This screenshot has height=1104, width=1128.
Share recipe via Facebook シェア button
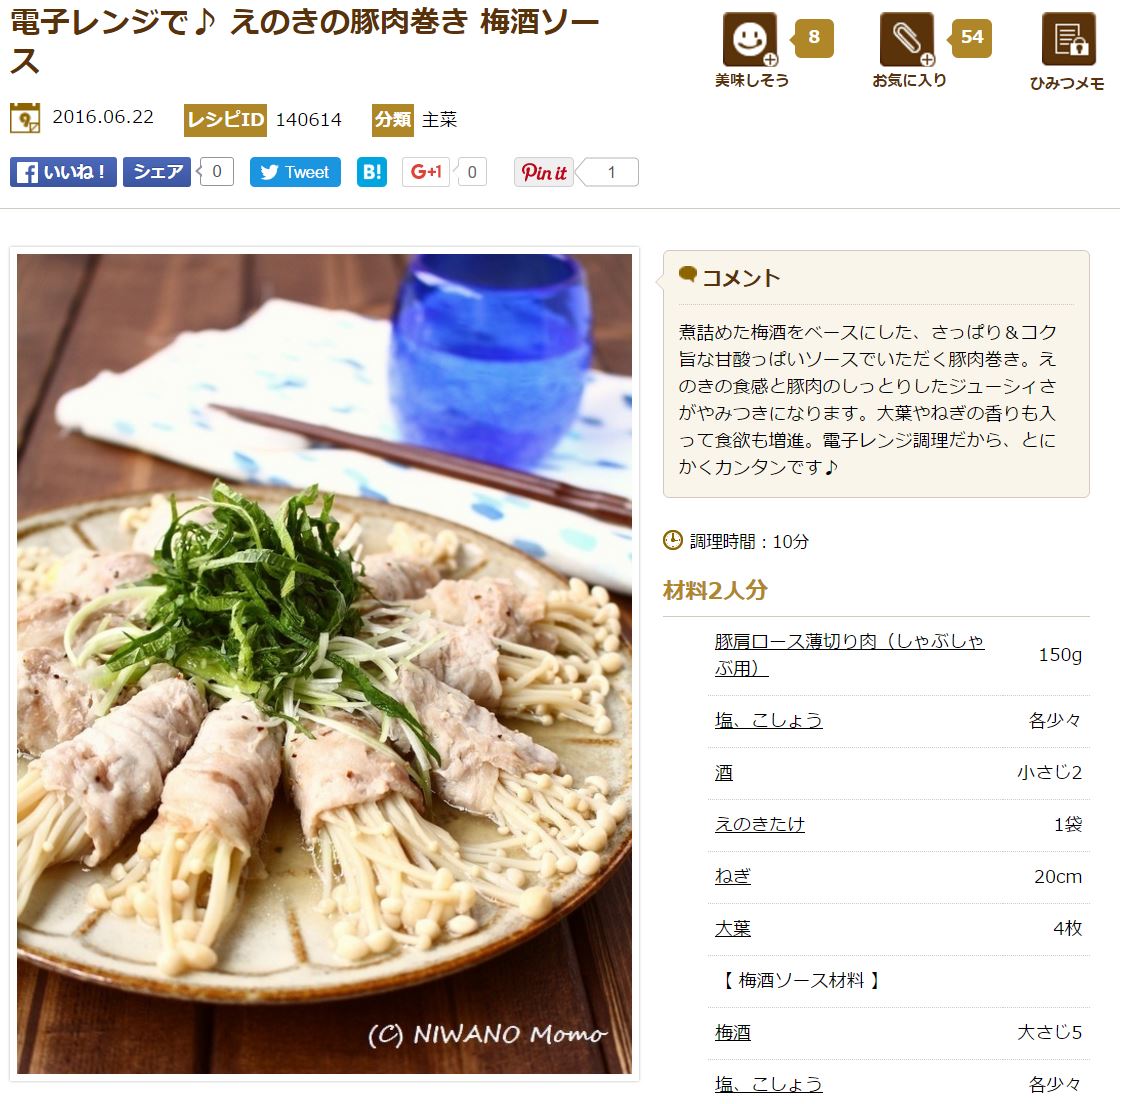click(x=157, y=172)
